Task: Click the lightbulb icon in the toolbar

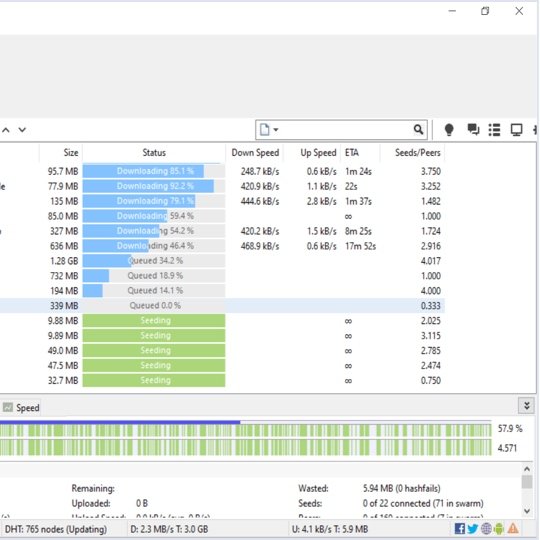Action: click(449, 130)
